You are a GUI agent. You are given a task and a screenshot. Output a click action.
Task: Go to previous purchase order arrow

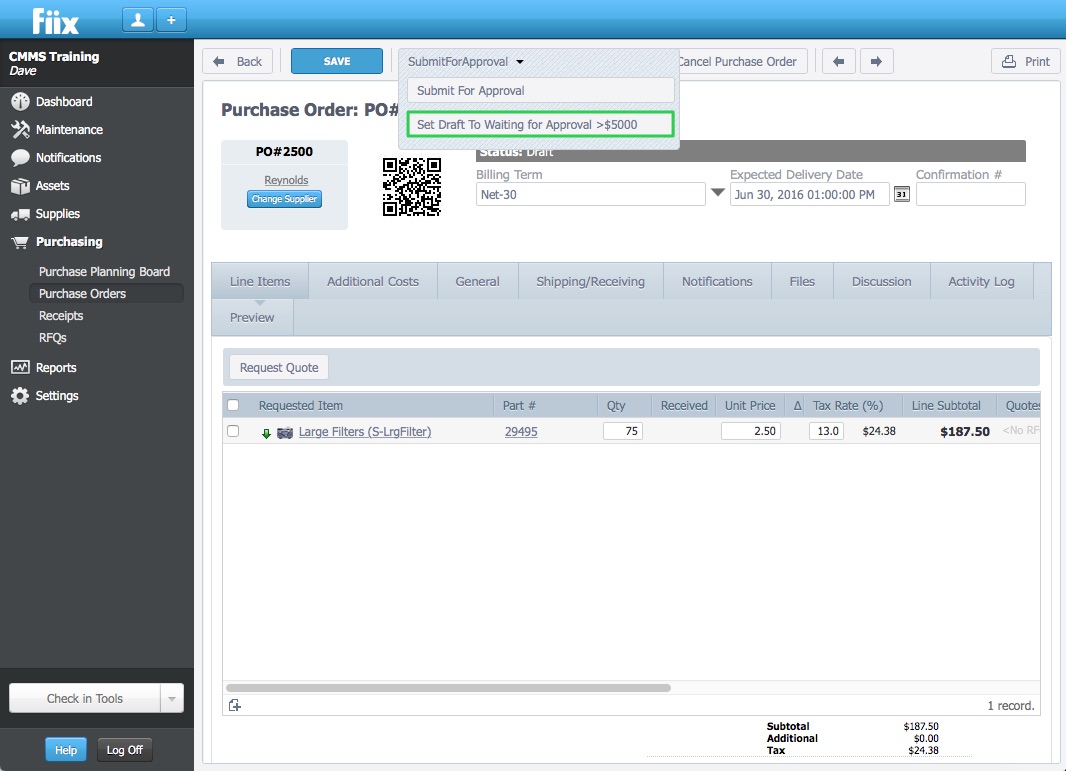point(838,61)
